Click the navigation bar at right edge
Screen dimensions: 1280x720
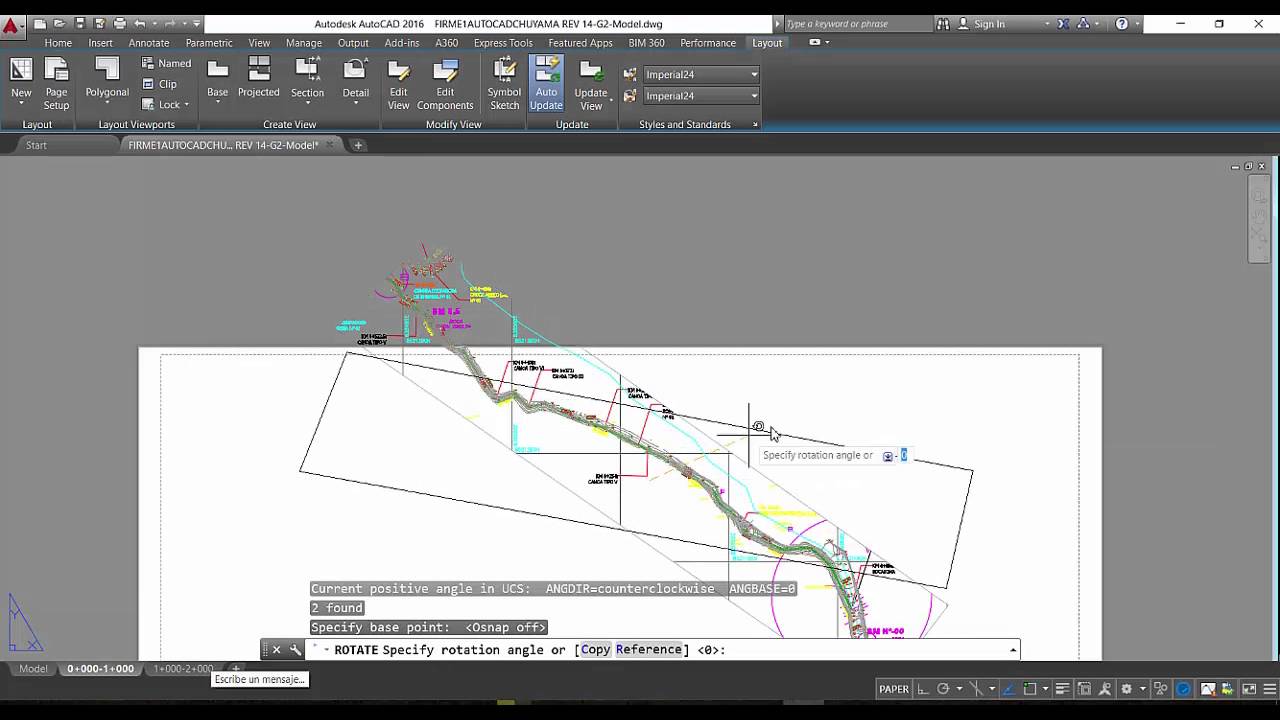[x=1260, y=220]
